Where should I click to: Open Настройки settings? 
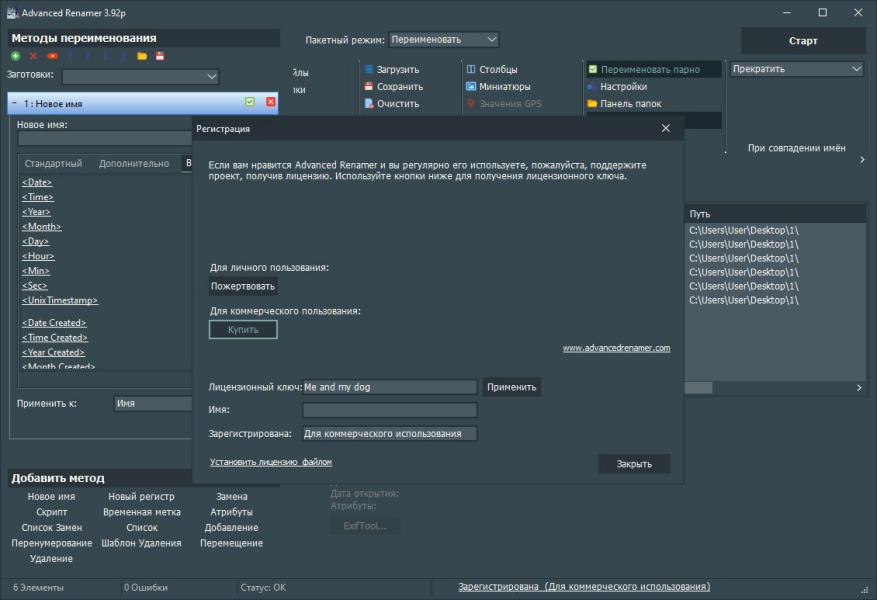pos(617,87)
